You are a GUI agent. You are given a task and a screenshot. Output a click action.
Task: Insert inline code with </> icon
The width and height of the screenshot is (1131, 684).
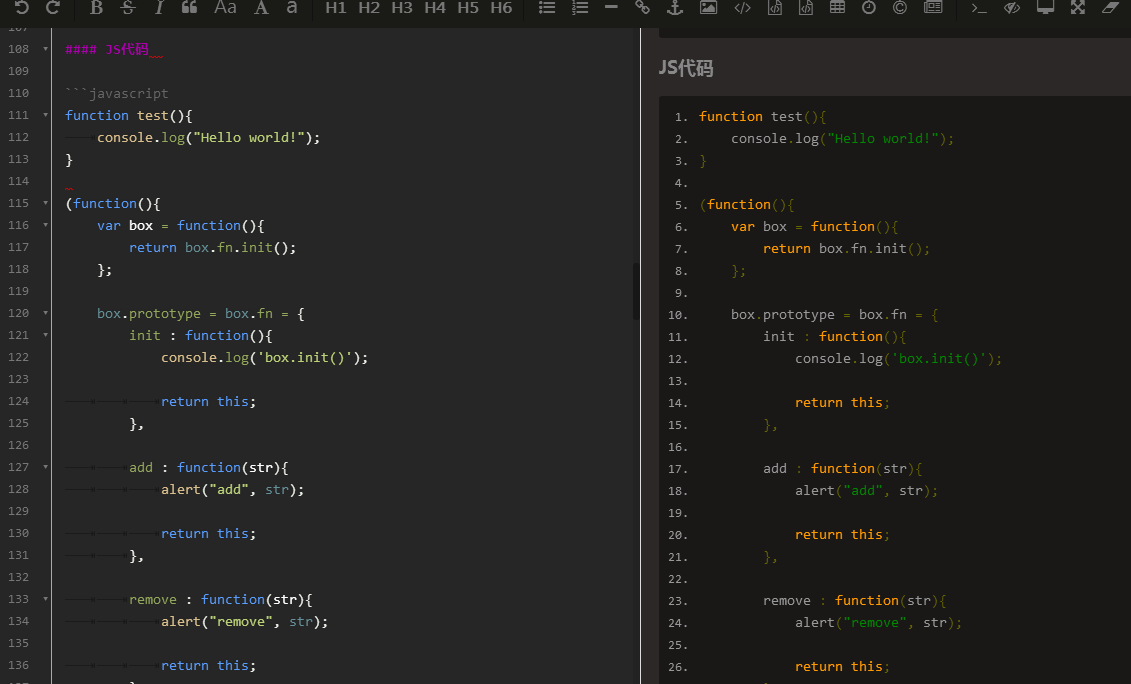(742, 7)
